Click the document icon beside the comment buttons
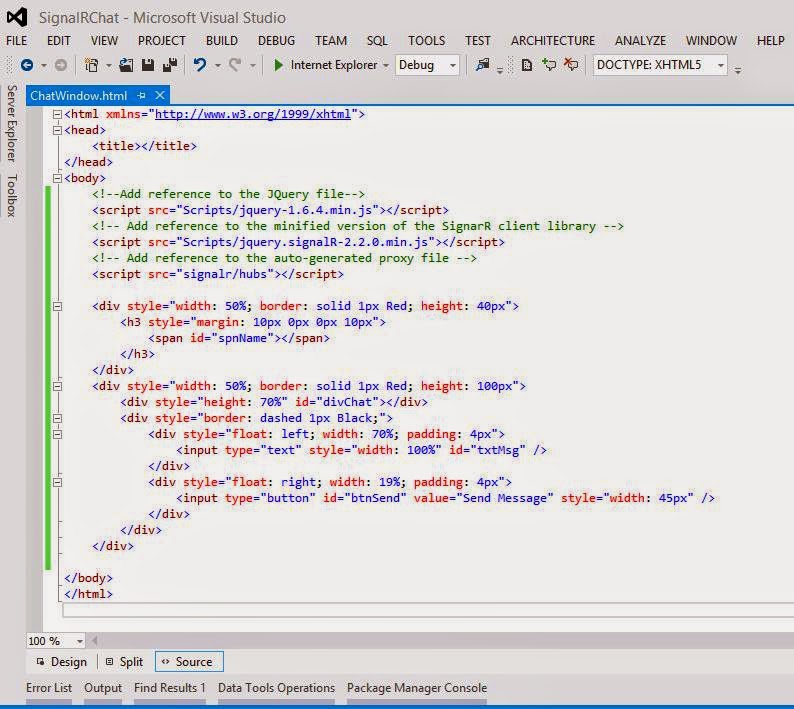 (x=527, y=65)
